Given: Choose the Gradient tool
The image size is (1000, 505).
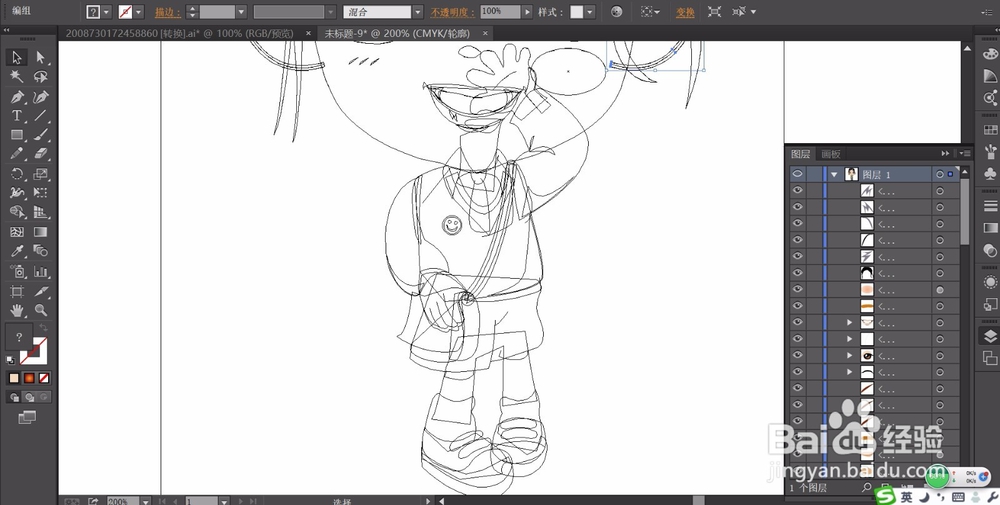Looking at the screenshot, I should [x=41, y=232].
